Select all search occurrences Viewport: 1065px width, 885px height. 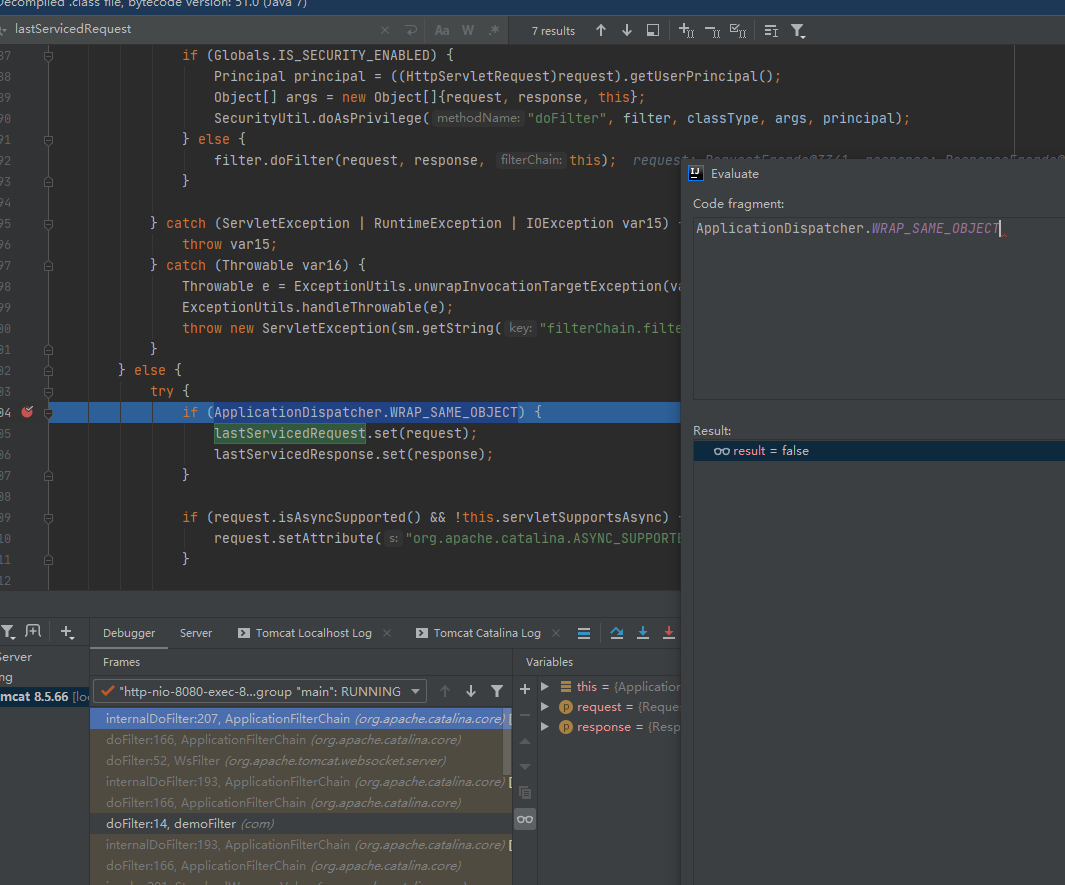click(738, 30)
